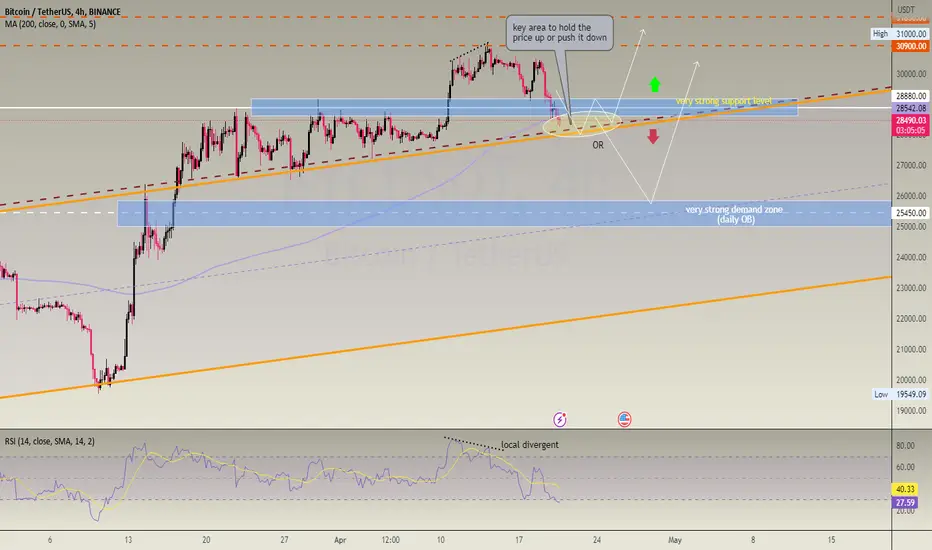Click the 80.00 RSI scale tick
The height and width of the screenshot is (550, 932).
point(905,445)
